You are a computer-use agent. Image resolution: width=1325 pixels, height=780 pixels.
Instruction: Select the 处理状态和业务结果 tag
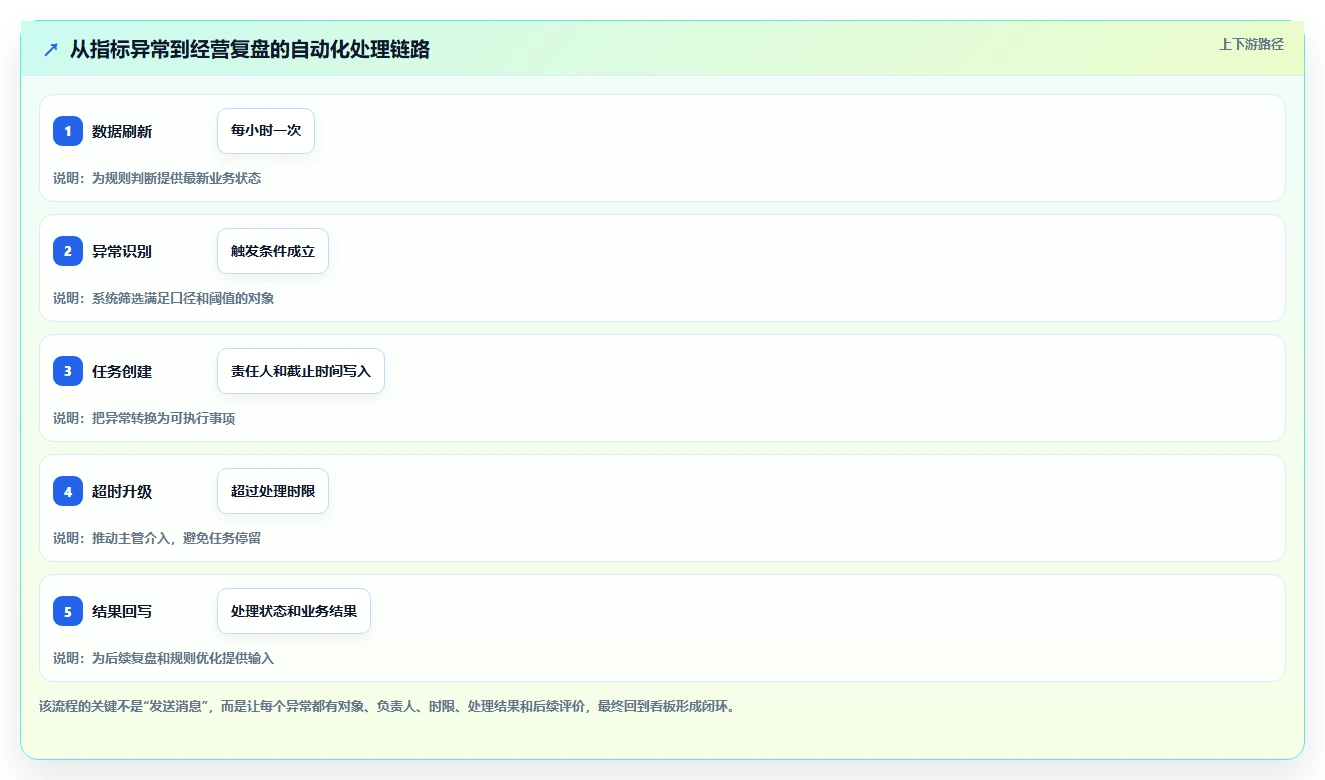(294, 611)
